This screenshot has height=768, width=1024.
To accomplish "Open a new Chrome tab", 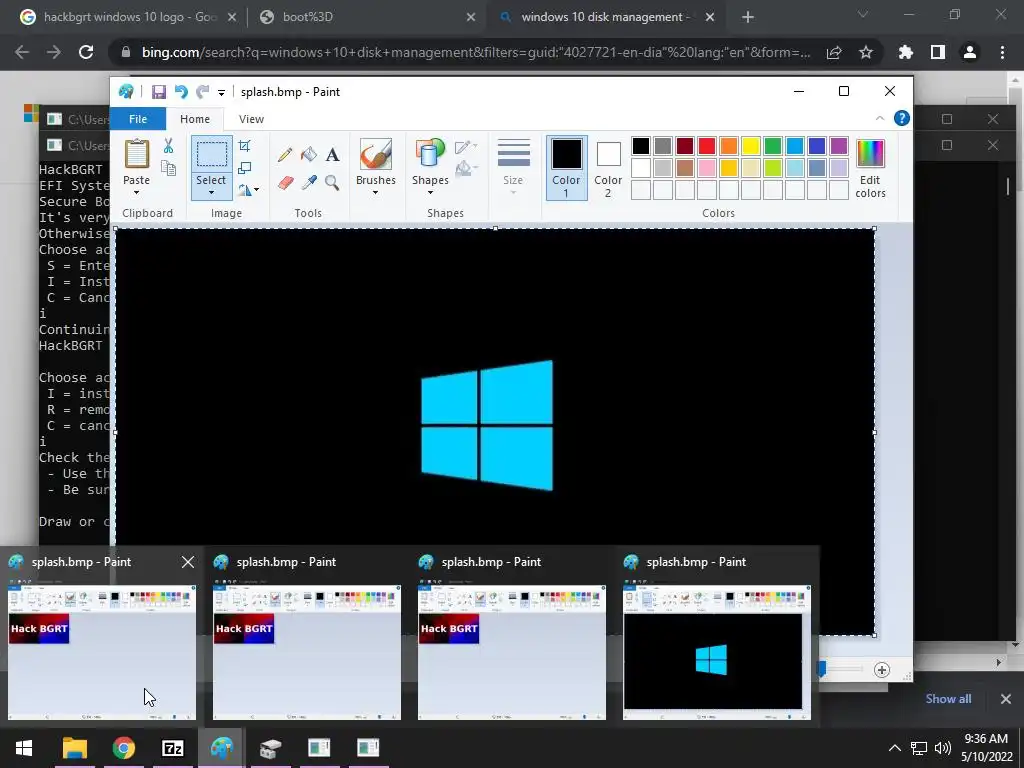I will coord(748,17).
